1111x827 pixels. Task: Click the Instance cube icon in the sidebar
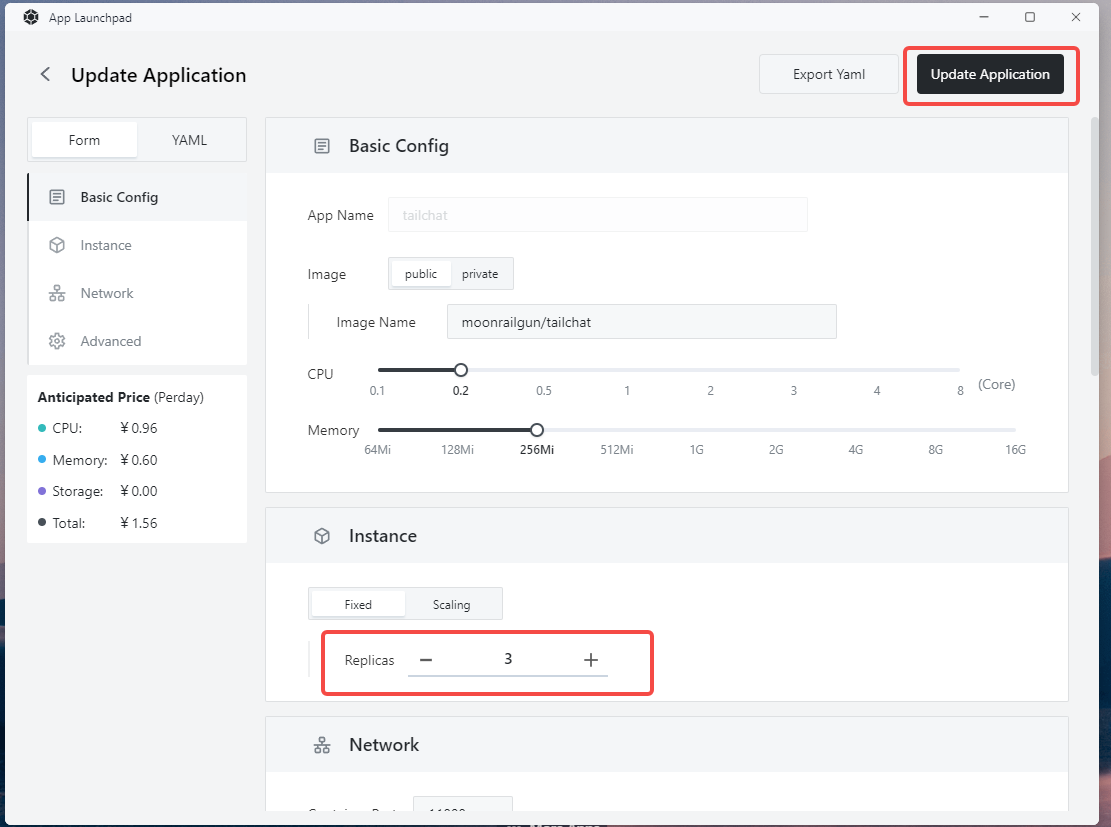[x=57, y=245]
